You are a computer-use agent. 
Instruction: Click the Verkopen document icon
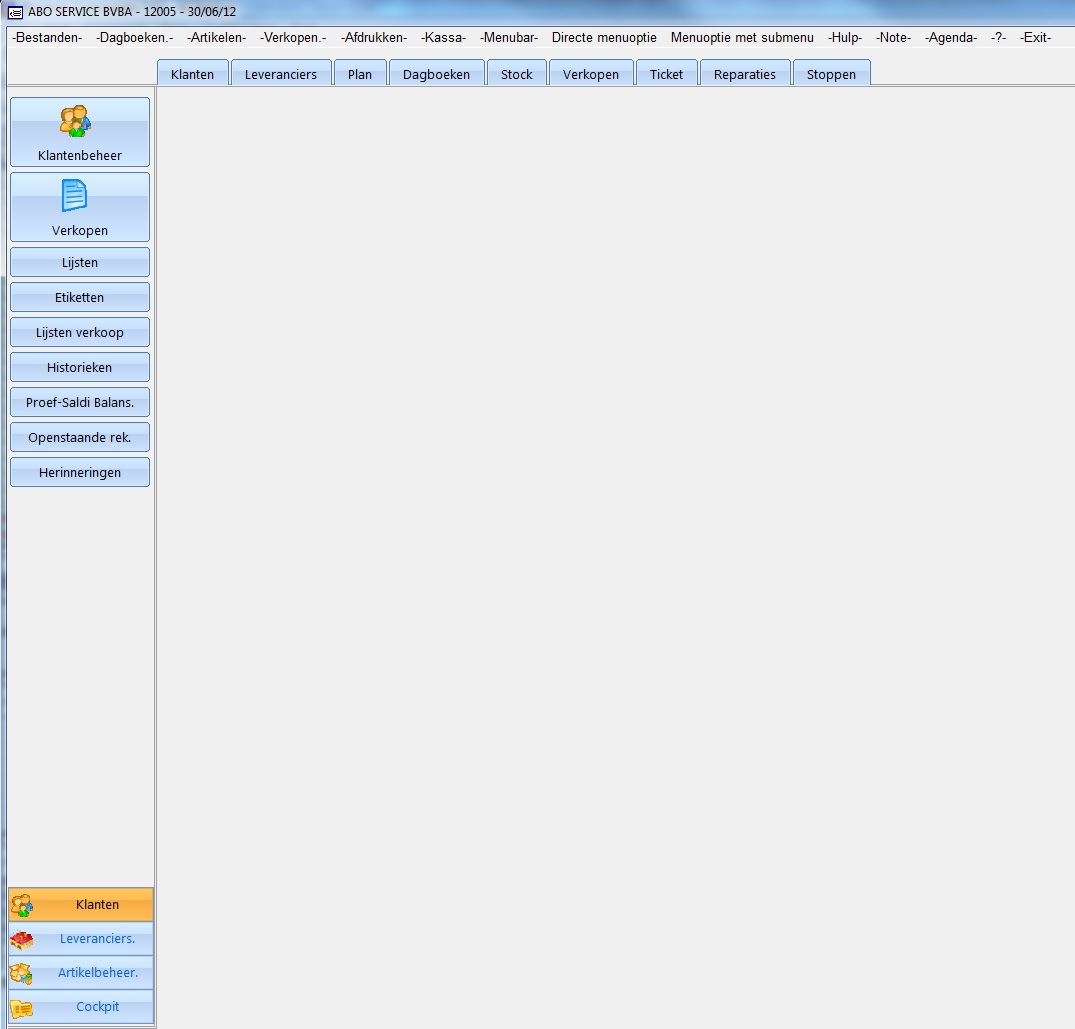[75, 196]
